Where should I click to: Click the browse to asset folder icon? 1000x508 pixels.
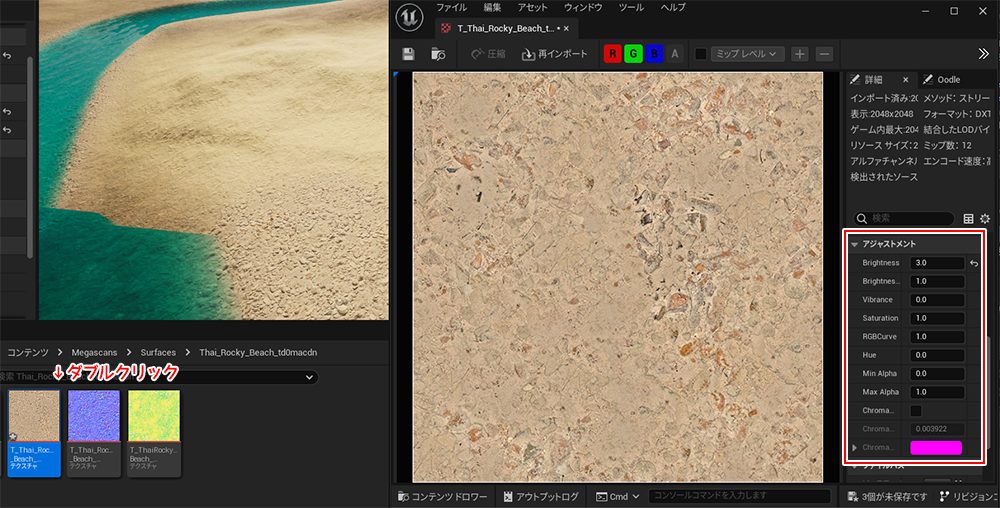click(x=437, y=54)
